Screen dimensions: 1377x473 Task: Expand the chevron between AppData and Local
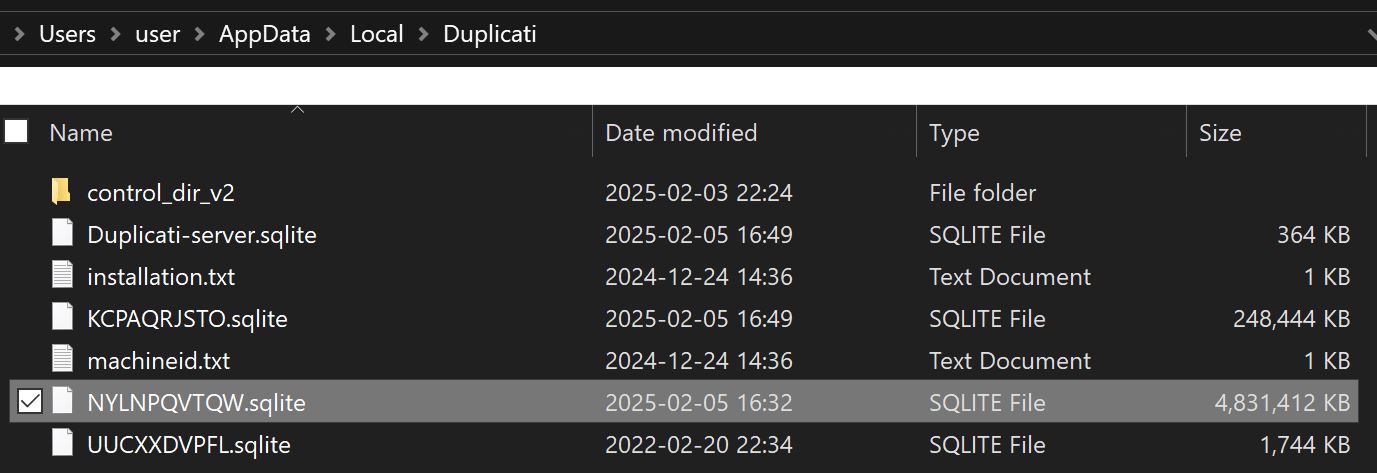pos(330,34)
